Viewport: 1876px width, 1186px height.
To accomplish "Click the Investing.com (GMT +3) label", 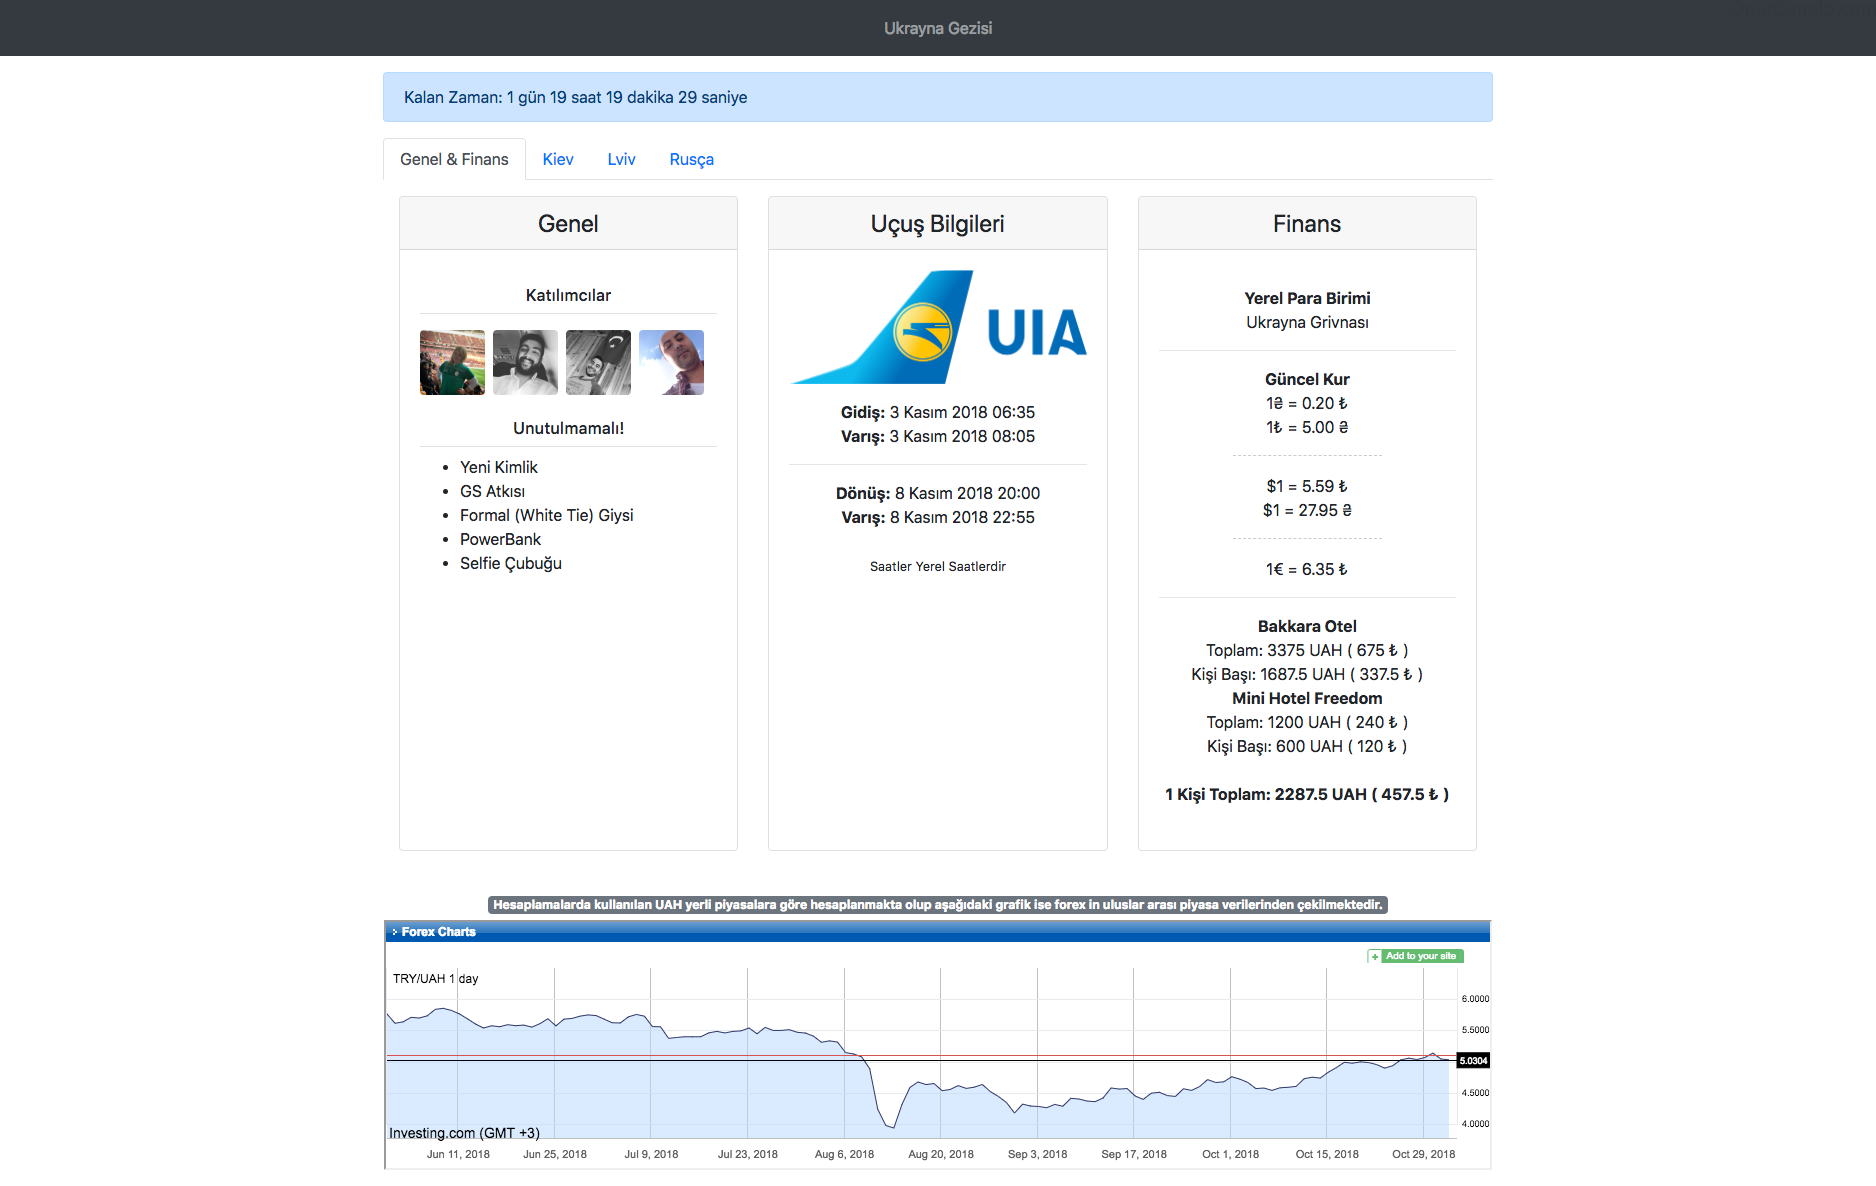I will pyautogui.click(x=464, y=1133).
